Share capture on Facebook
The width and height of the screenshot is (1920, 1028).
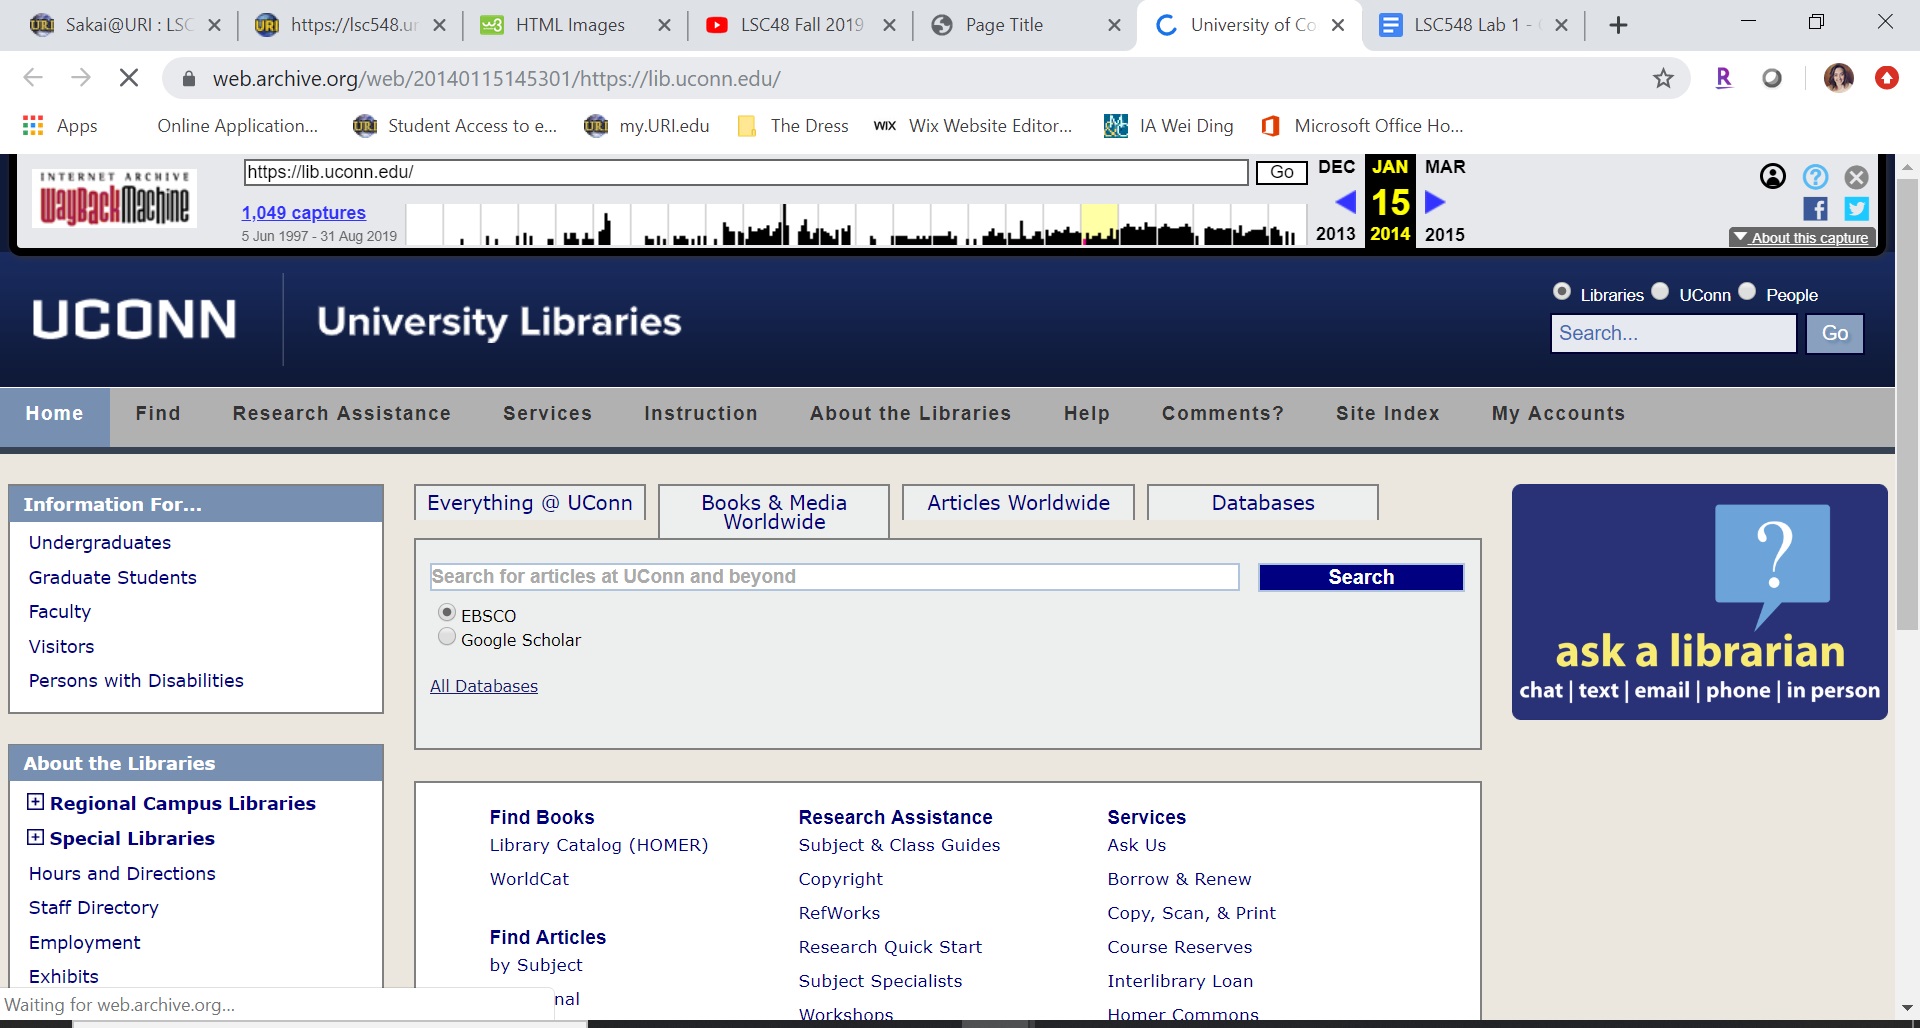(1815, 208)
